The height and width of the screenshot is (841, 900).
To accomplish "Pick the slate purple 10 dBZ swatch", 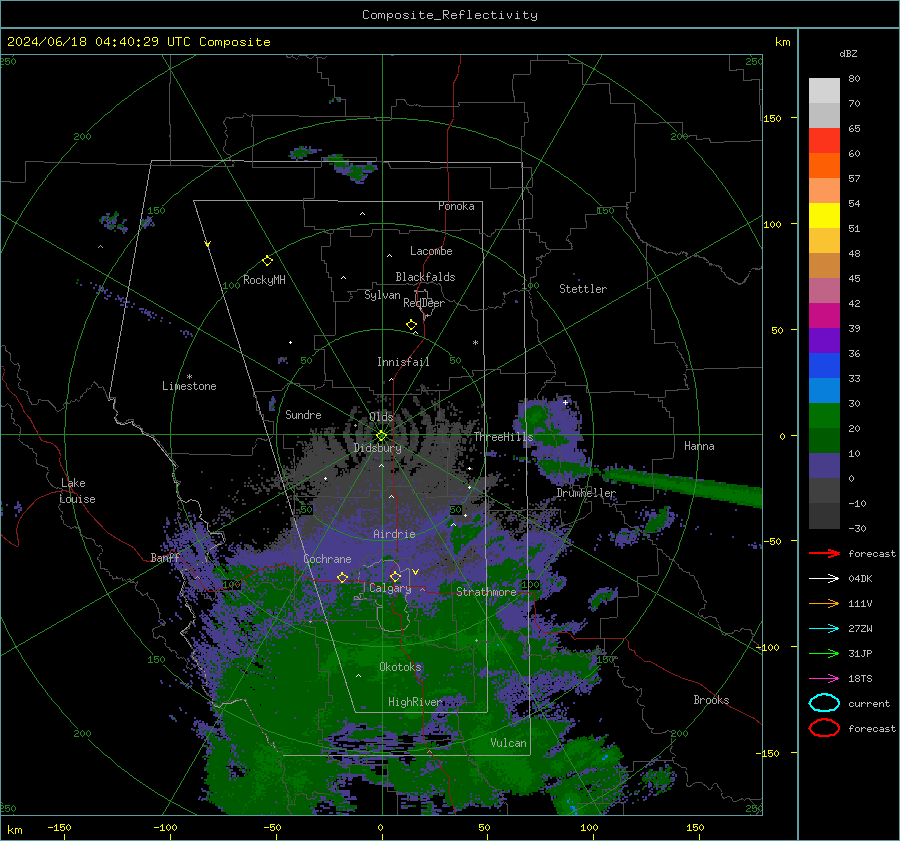I will 824,465.
